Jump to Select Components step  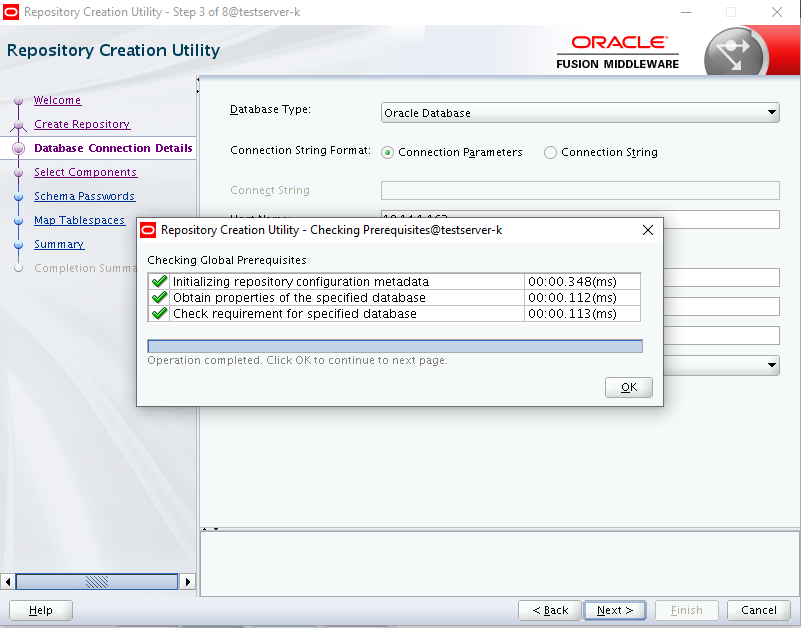tap(85, 172)
